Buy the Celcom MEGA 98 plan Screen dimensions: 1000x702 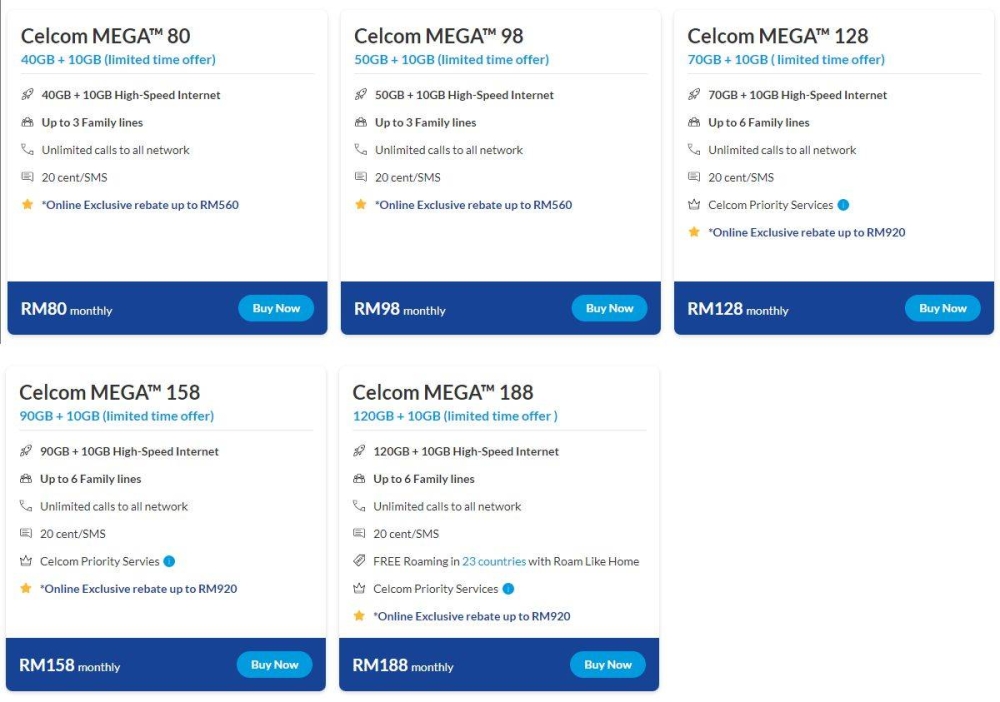pyautogui.click(x=610, y=308)
